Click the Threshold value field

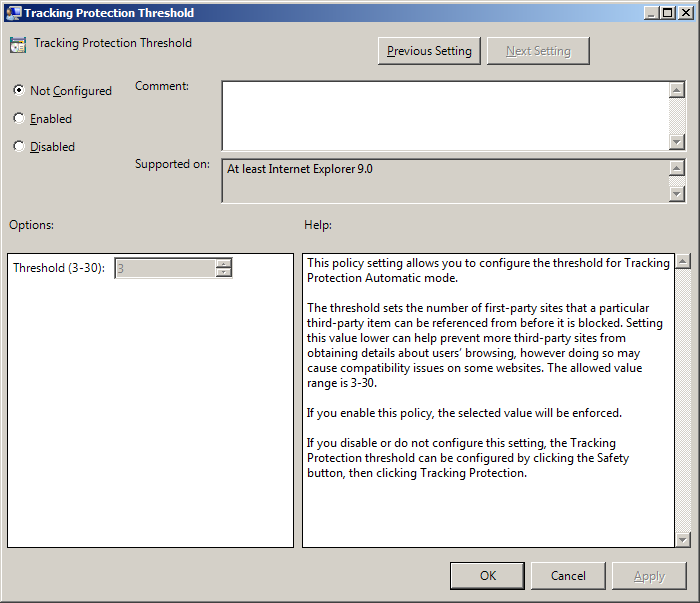click(x=165, y=268)
